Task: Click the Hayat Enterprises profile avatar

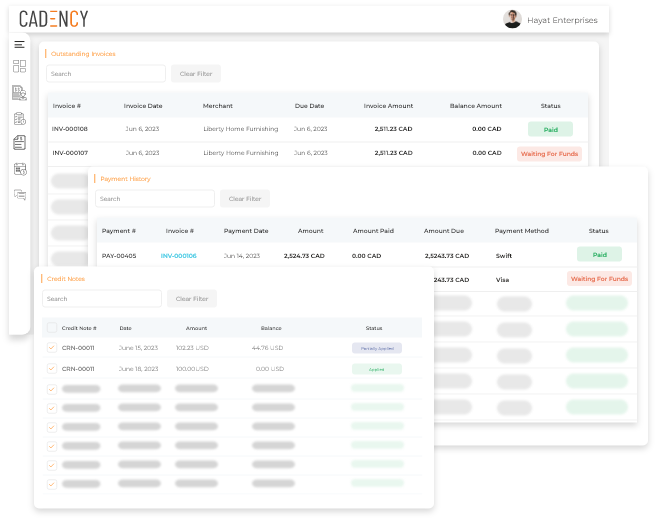Action: [512, 19]
